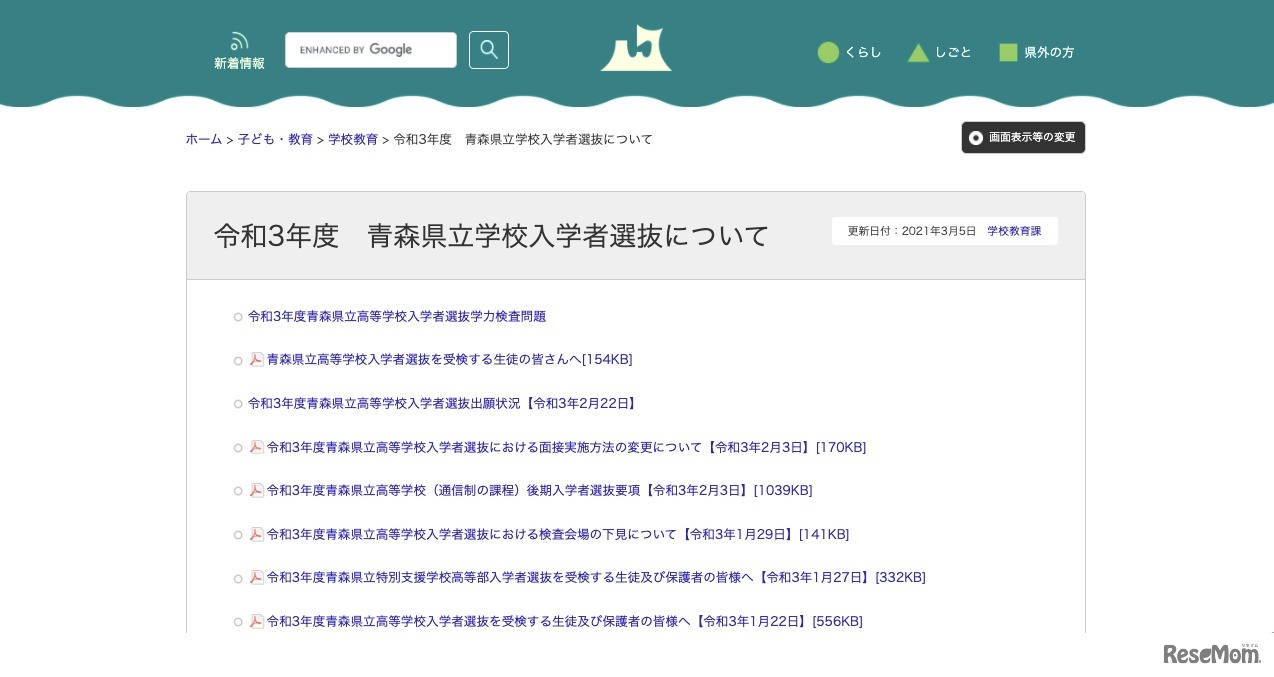Open 子ども・教育 breadcrumb link

coord(274,140)
